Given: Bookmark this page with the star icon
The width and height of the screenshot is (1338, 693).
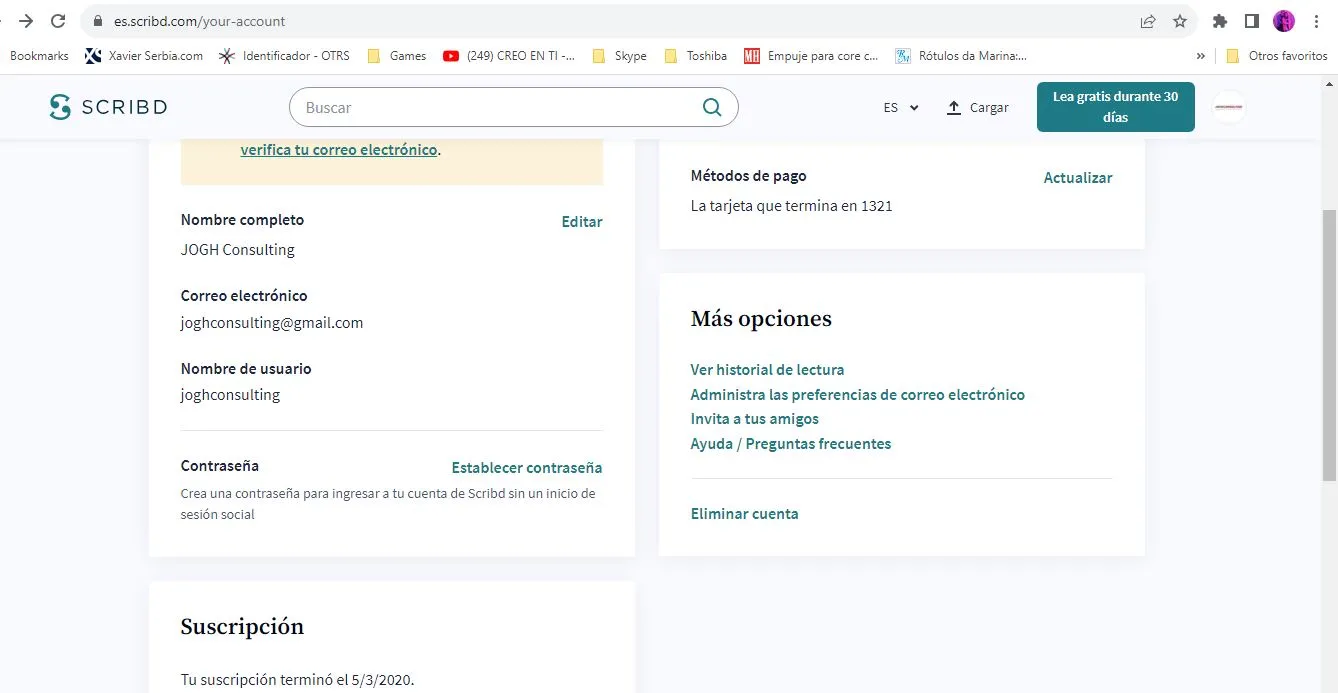Looking at the screenshot, I should pos(1180,21).
